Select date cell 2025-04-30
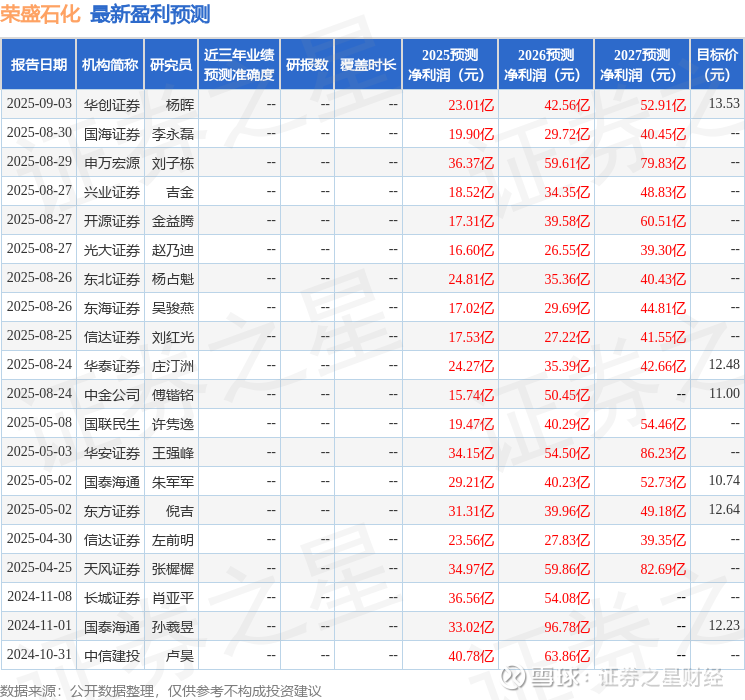Viewport: 745px width, 700px height. coord(39,538)
